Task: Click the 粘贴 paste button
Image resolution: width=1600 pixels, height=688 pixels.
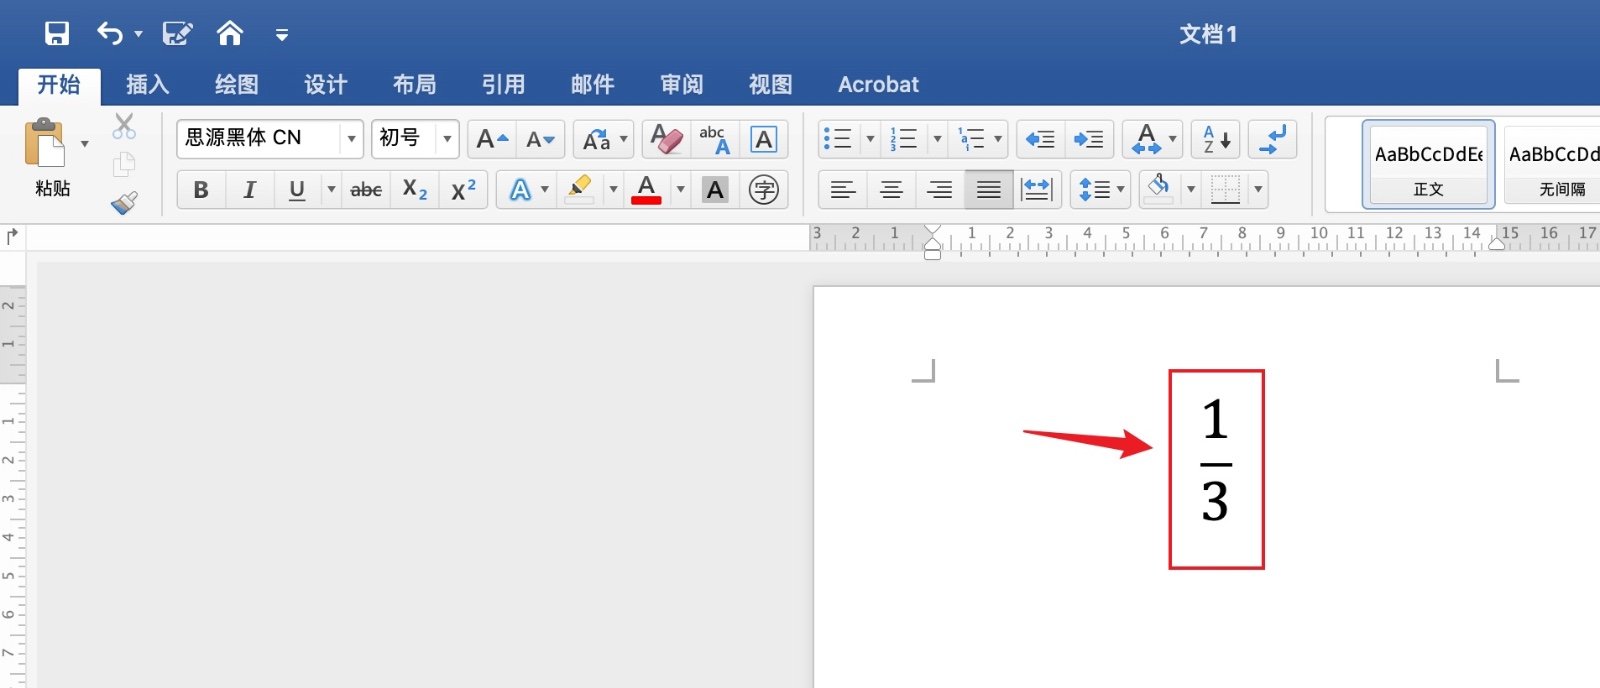Action: (x=46, y=157)
